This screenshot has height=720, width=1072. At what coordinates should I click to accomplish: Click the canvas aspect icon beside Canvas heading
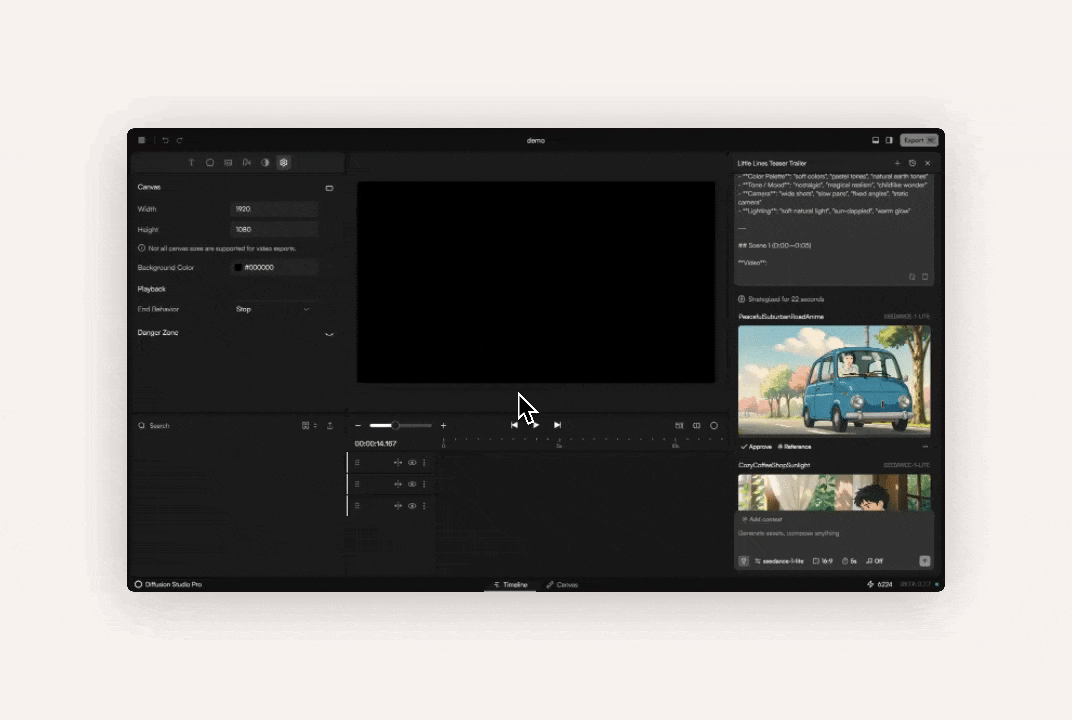click(330, 188)
